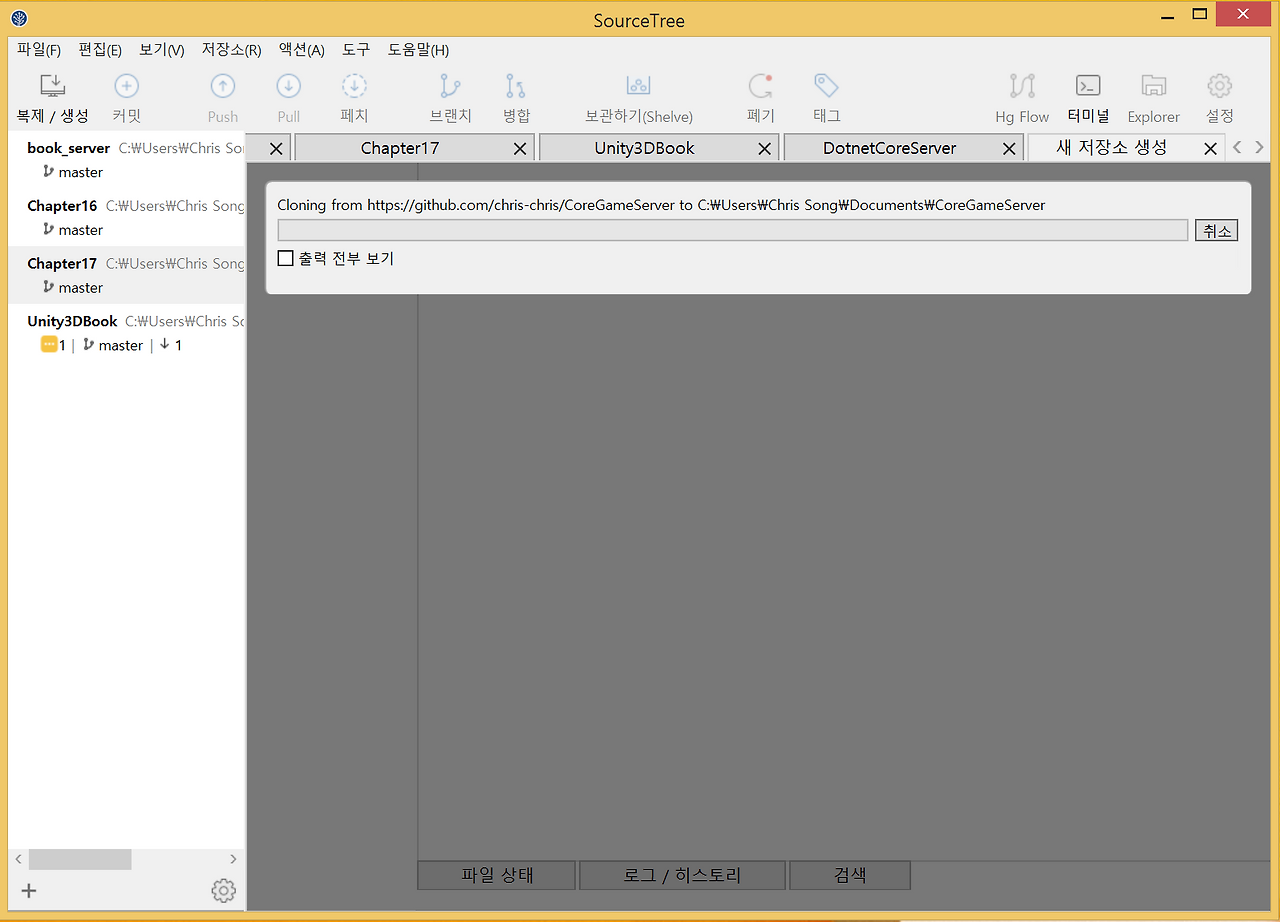Open the sidebar gear settings icon
Image resolution: width=1280 pixels, height=922 pixels.
(x=223, y=890)
